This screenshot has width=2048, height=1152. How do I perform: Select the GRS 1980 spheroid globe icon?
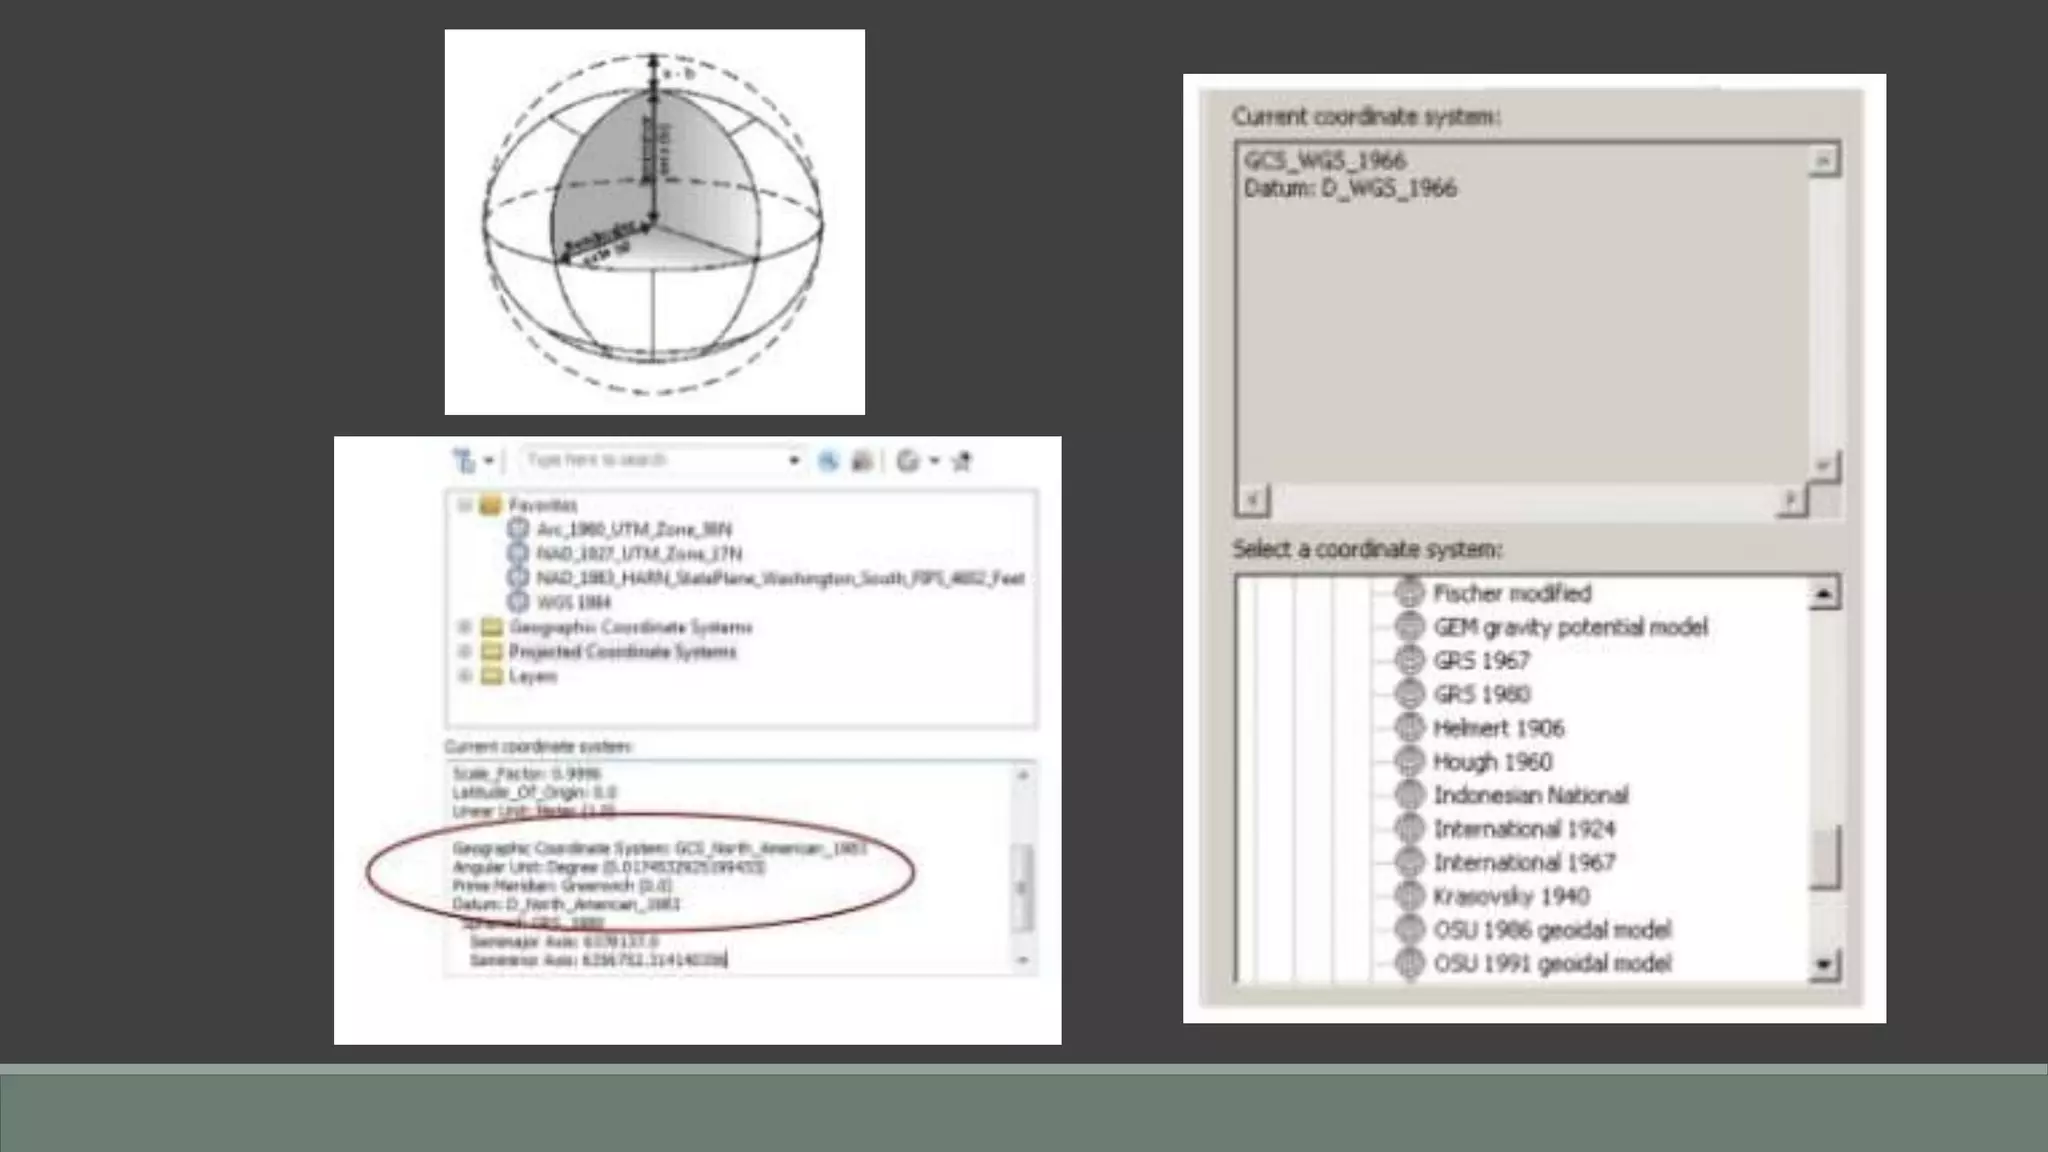click(1409, 694)
